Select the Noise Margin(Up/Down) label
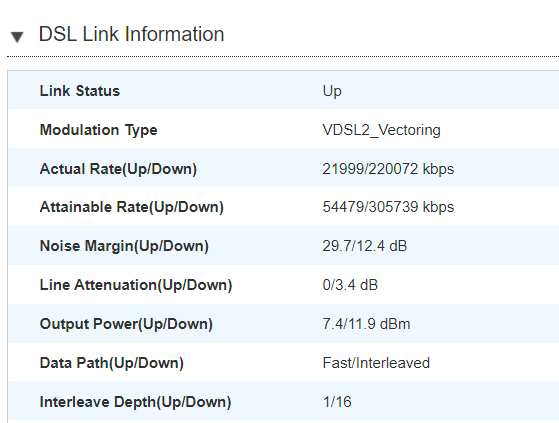This screenshot has height=423, width=559. (x=124, y=246)
